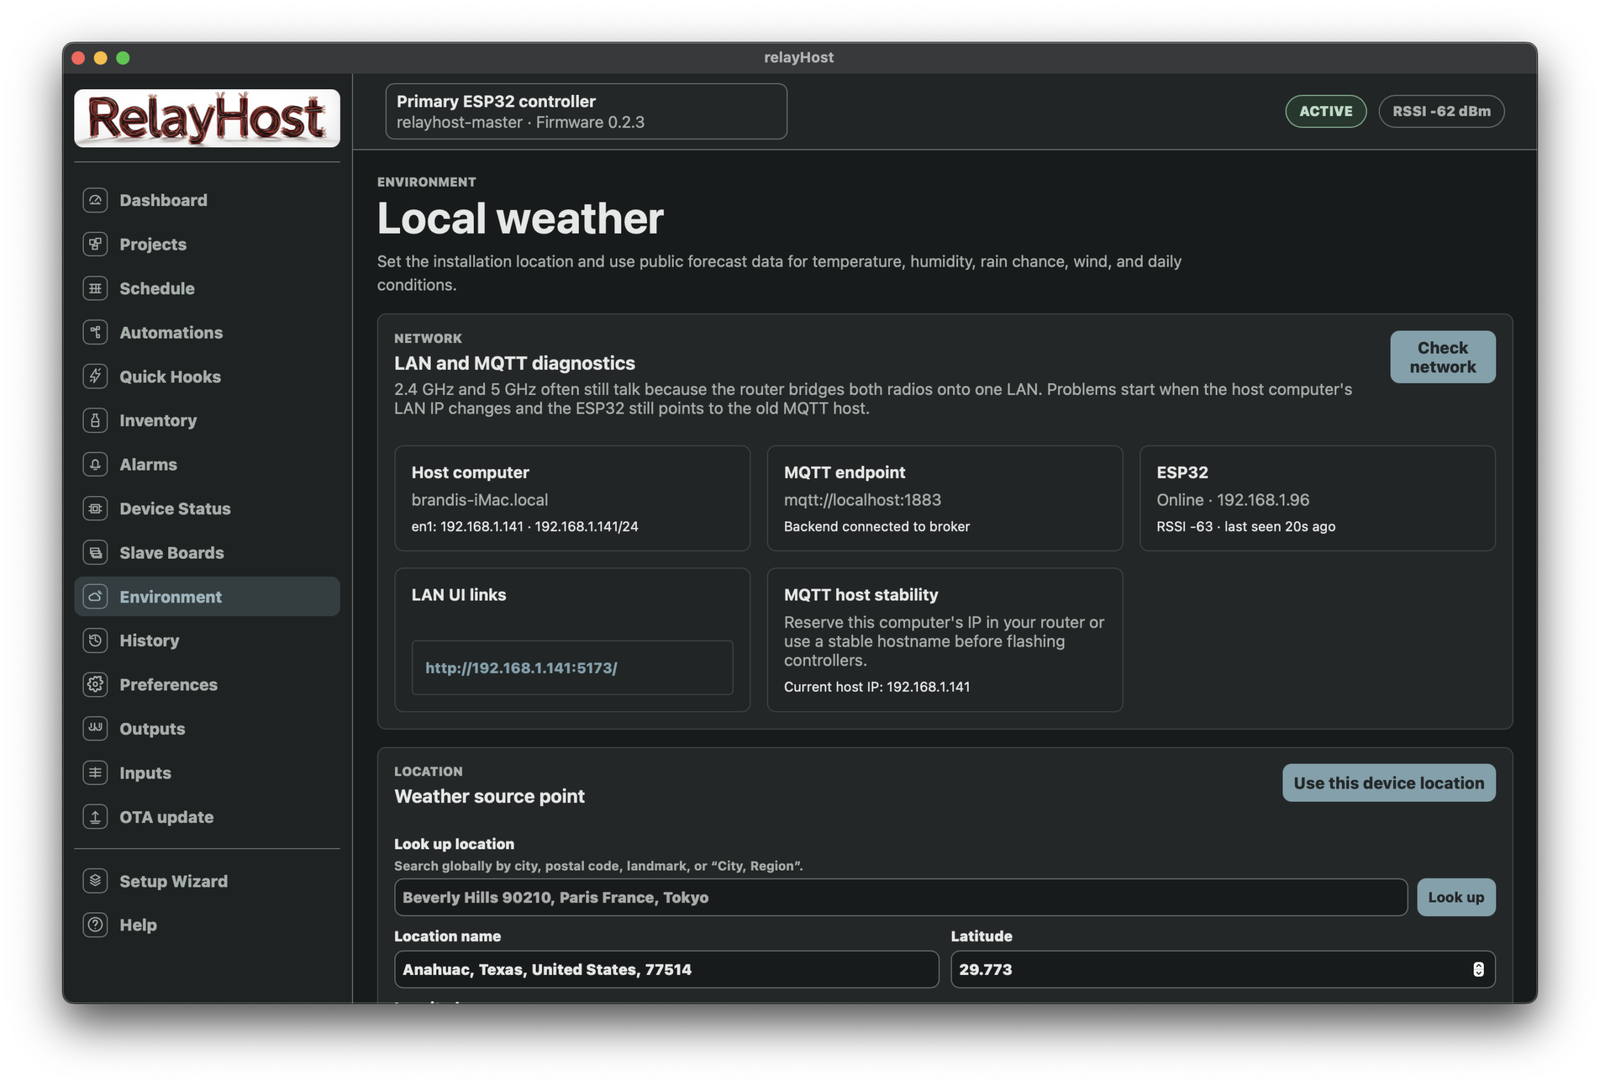Viewport: 1600px width, 1086px height.
Task: Click the 'Weather source point' heading
Action: 489,796
